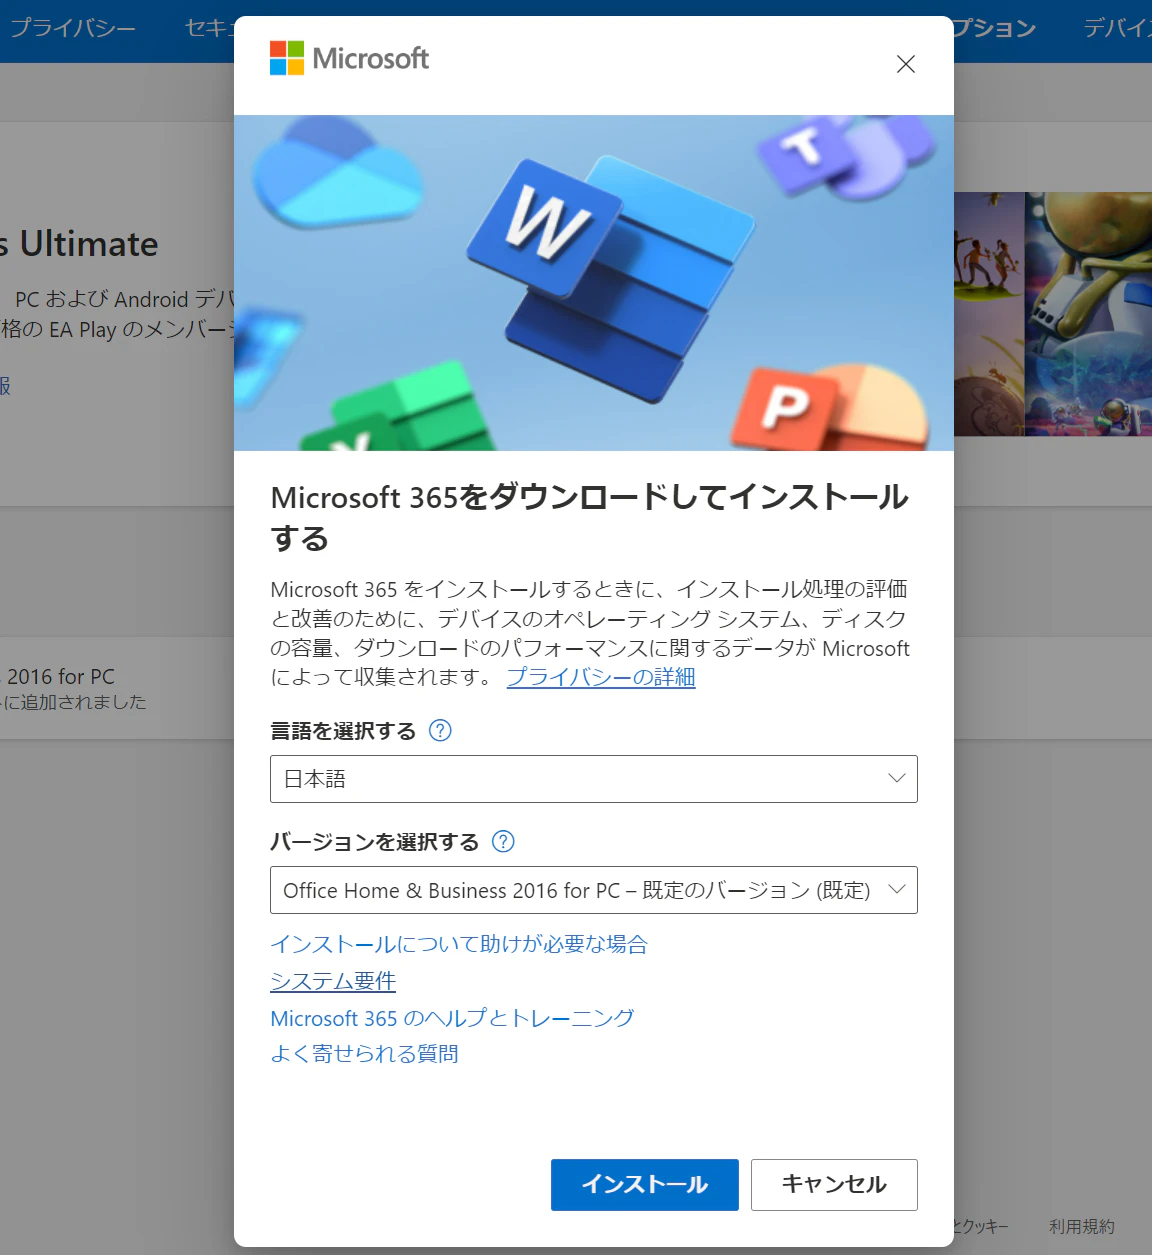Open the Office Home & Business 2016 version dropdown
Image resolution: width=1152 pixels, height=1255 pixels.
coord(594,890)
